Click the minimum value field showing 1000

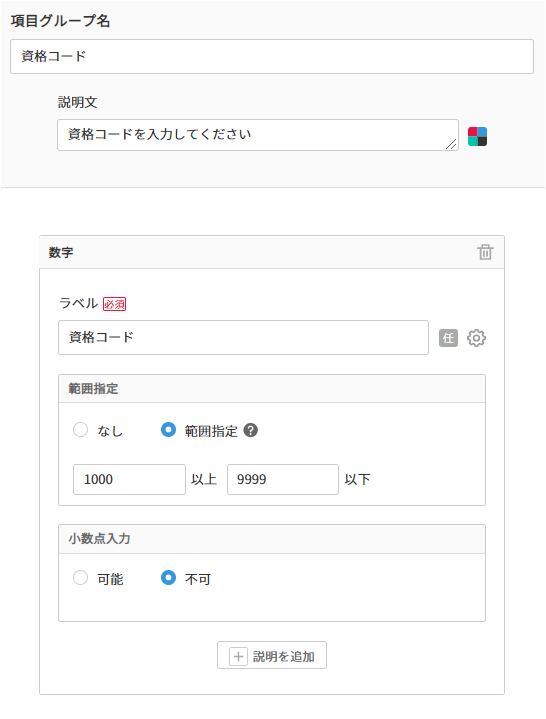tap(129, 479)
